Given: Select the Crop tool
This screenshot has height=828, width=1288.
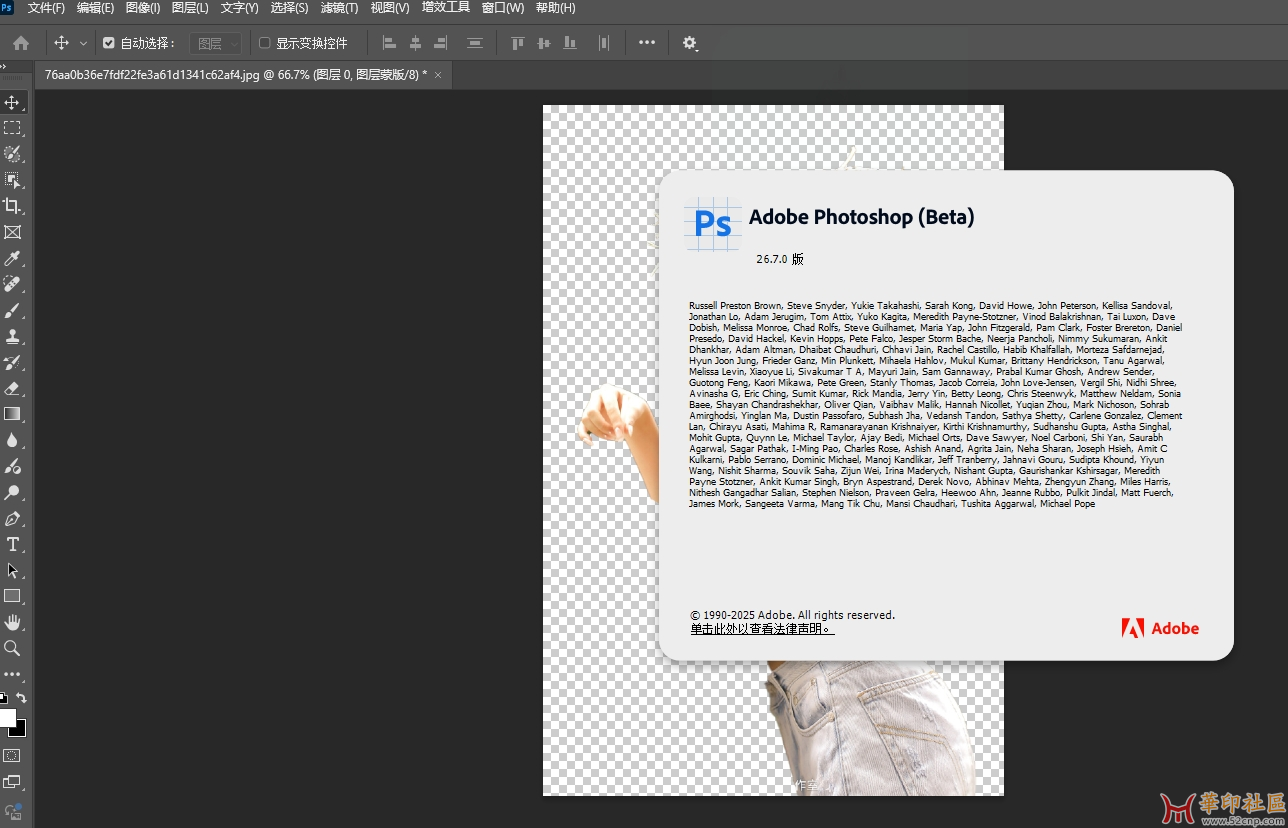Looking at the screenshot, I should (x=12, y=206).
